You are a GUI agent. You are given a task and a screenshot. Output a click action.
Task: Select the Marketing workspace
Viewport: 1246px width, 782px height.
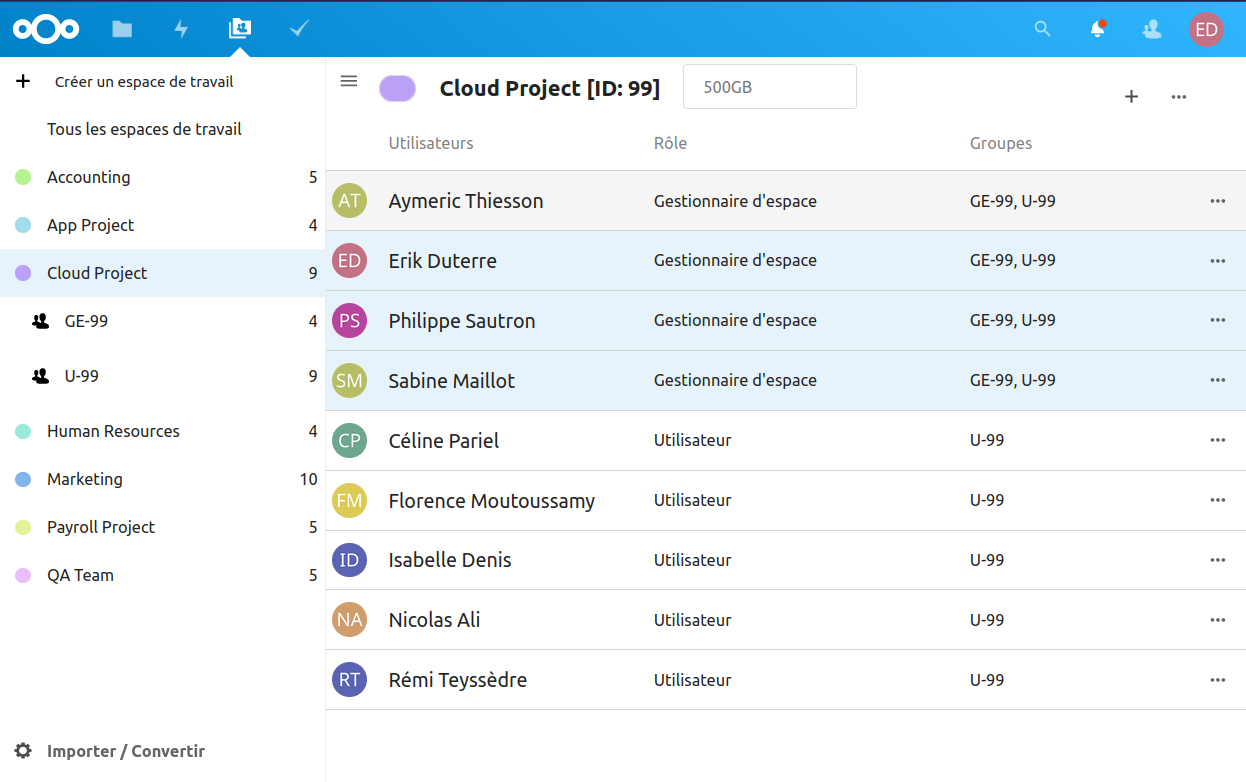162,479
